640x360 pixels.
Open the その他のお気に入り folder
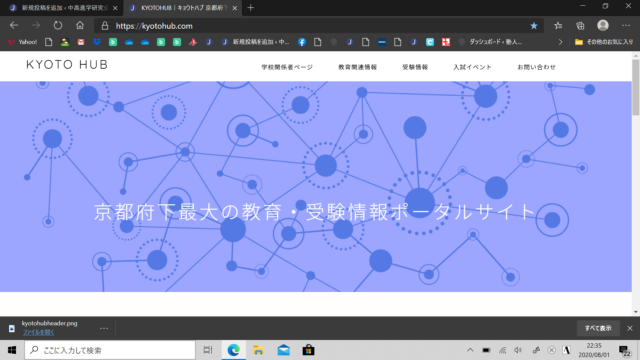604,42
